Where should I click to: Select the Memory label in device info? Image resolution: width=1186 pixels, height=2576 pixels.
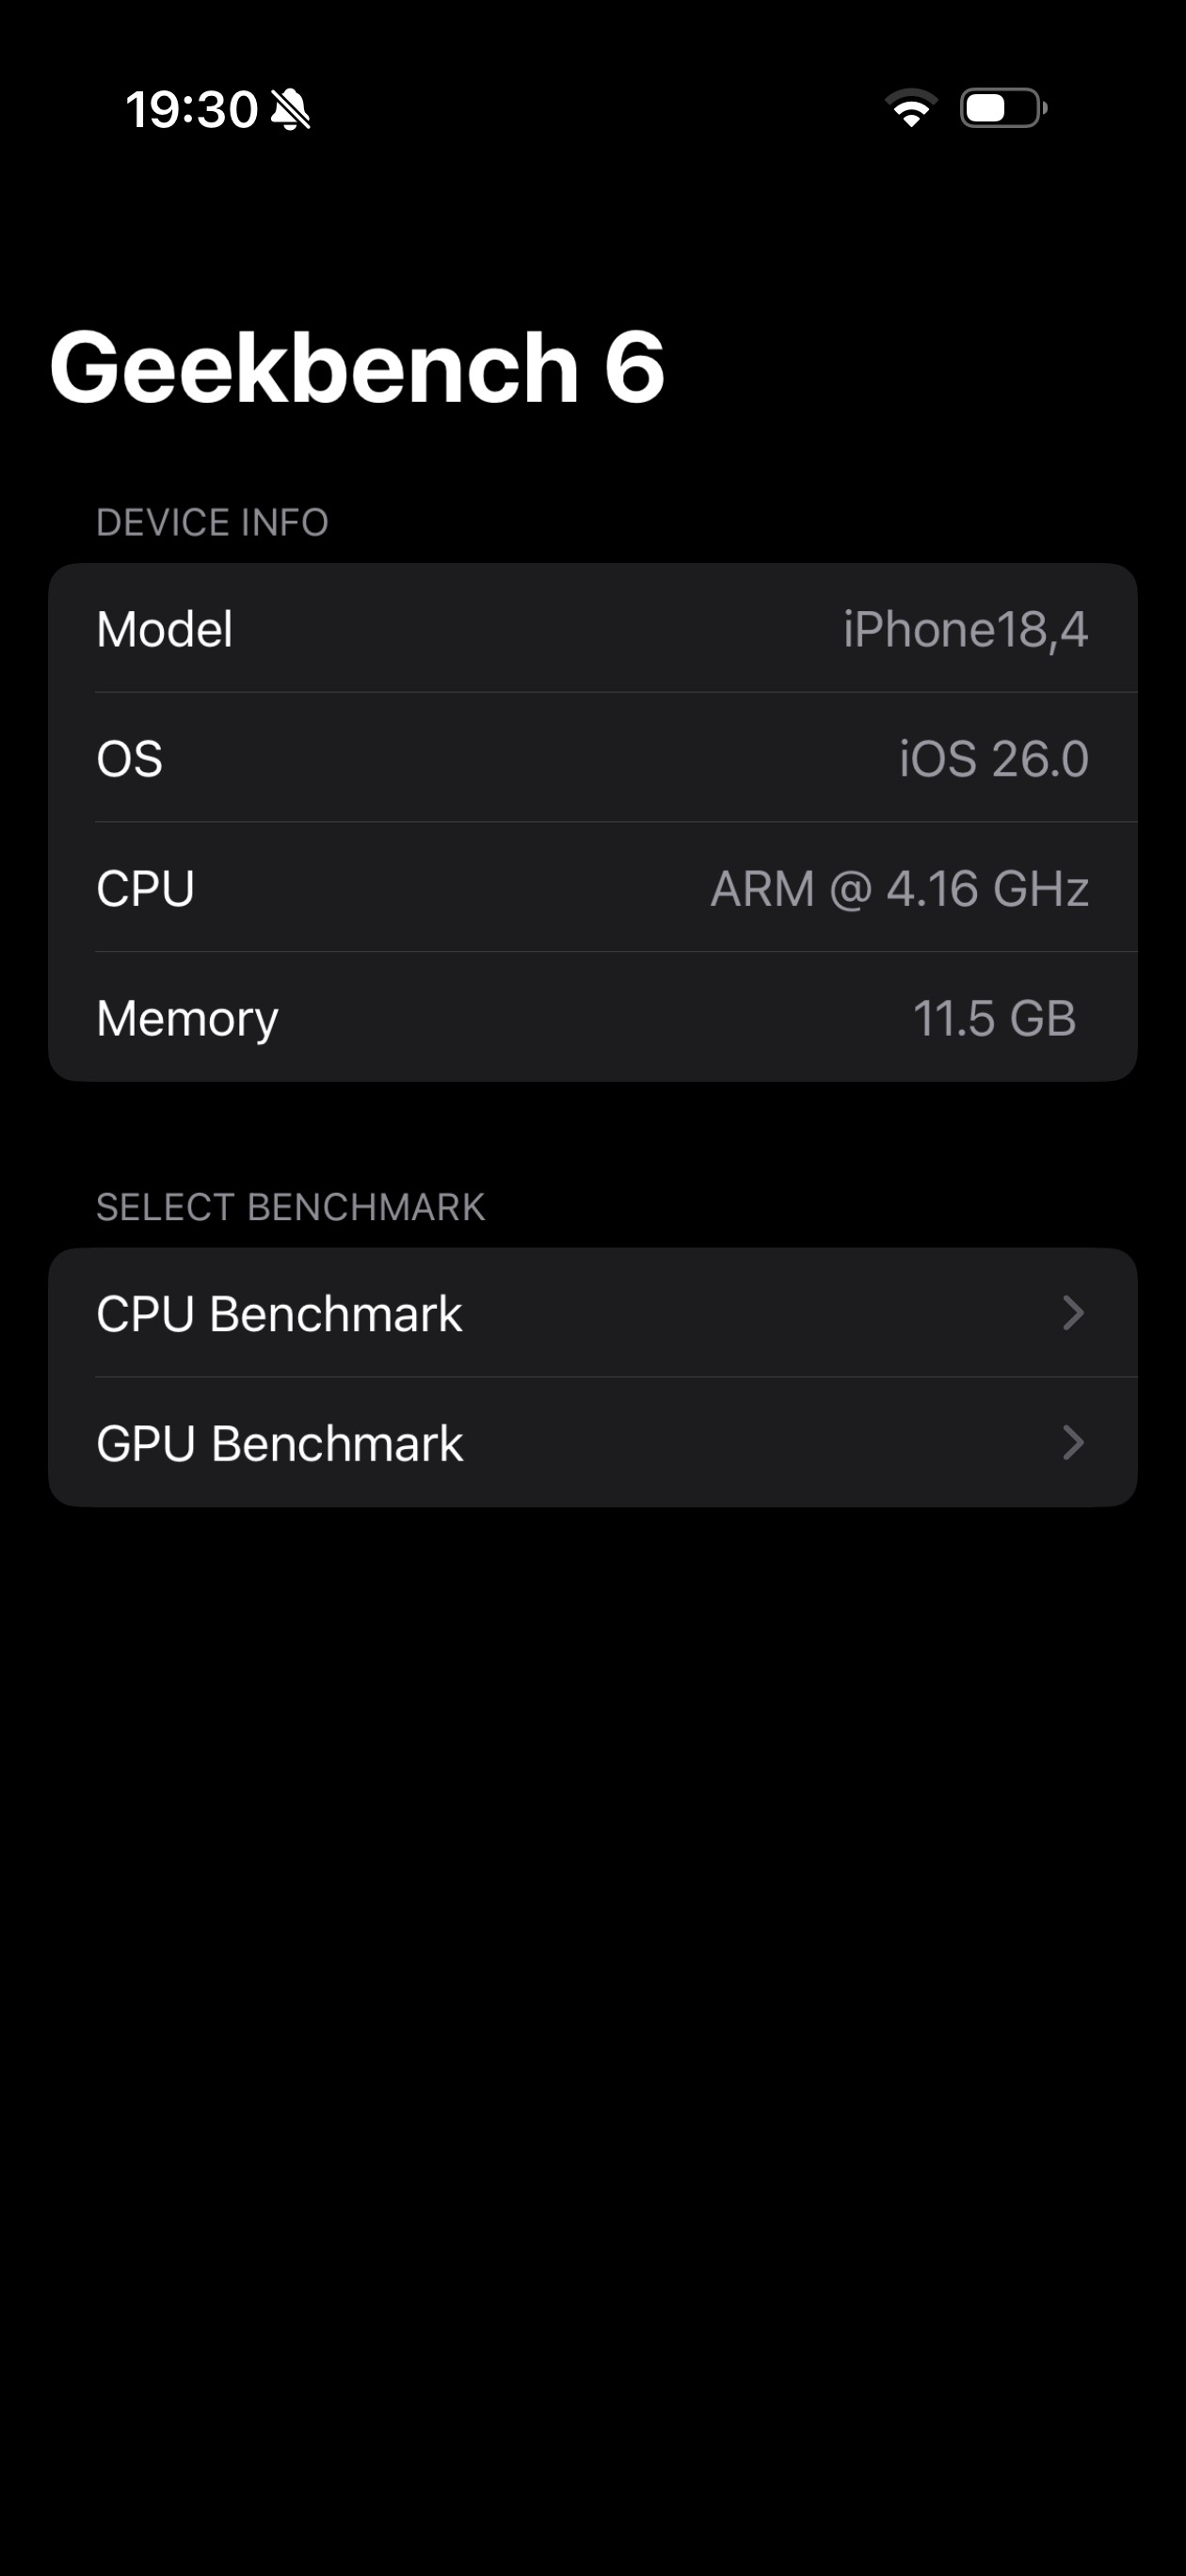pos(187,1018)
